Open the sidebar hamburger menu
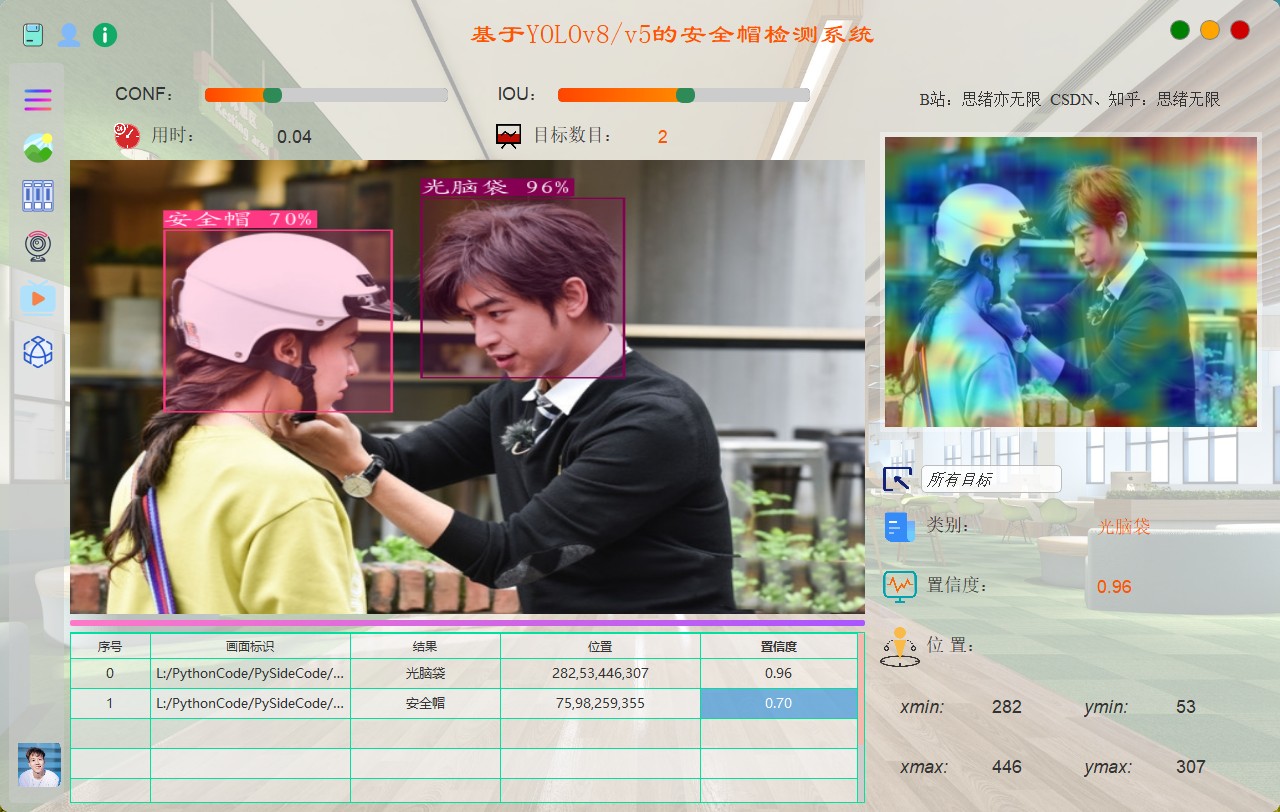1280x812 pixels. 38,100
